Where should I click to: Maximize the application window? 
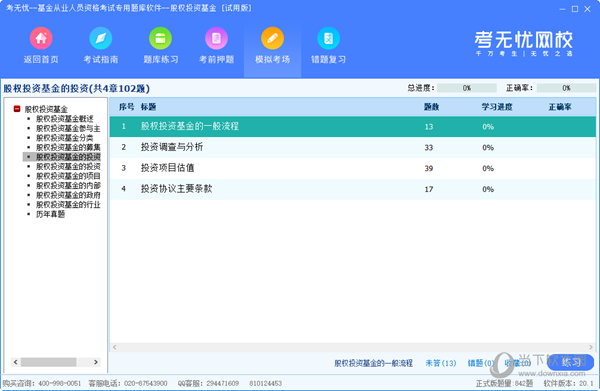click(575, 9)
